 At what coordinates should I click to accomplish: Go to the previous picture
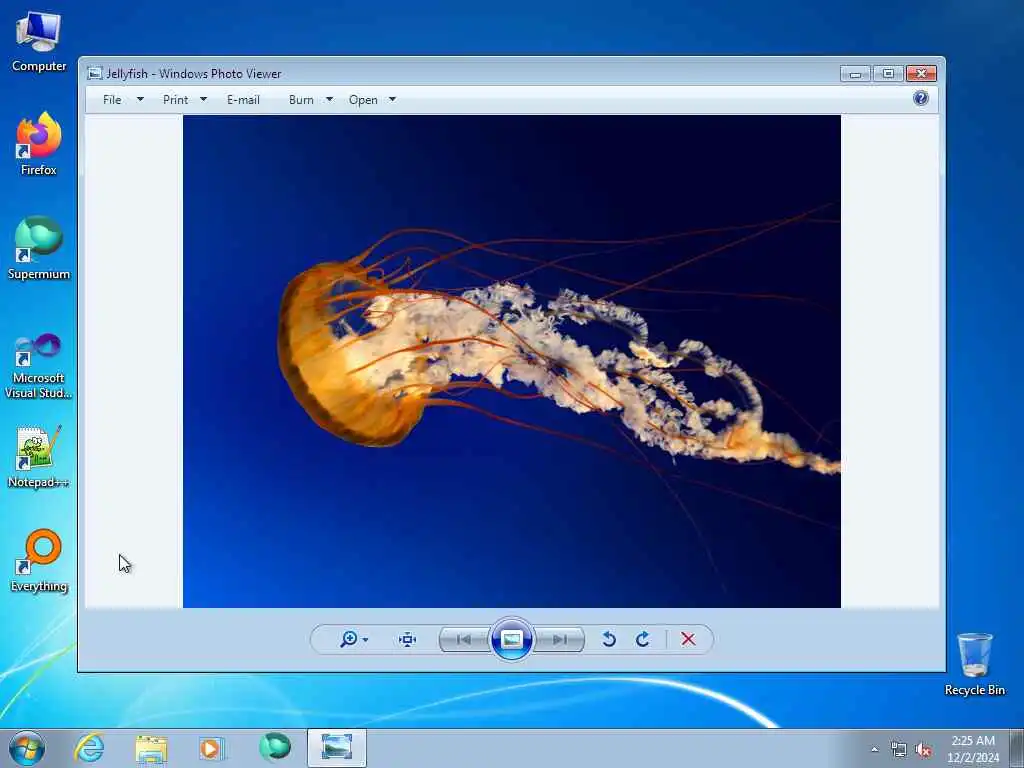(464, 639)
